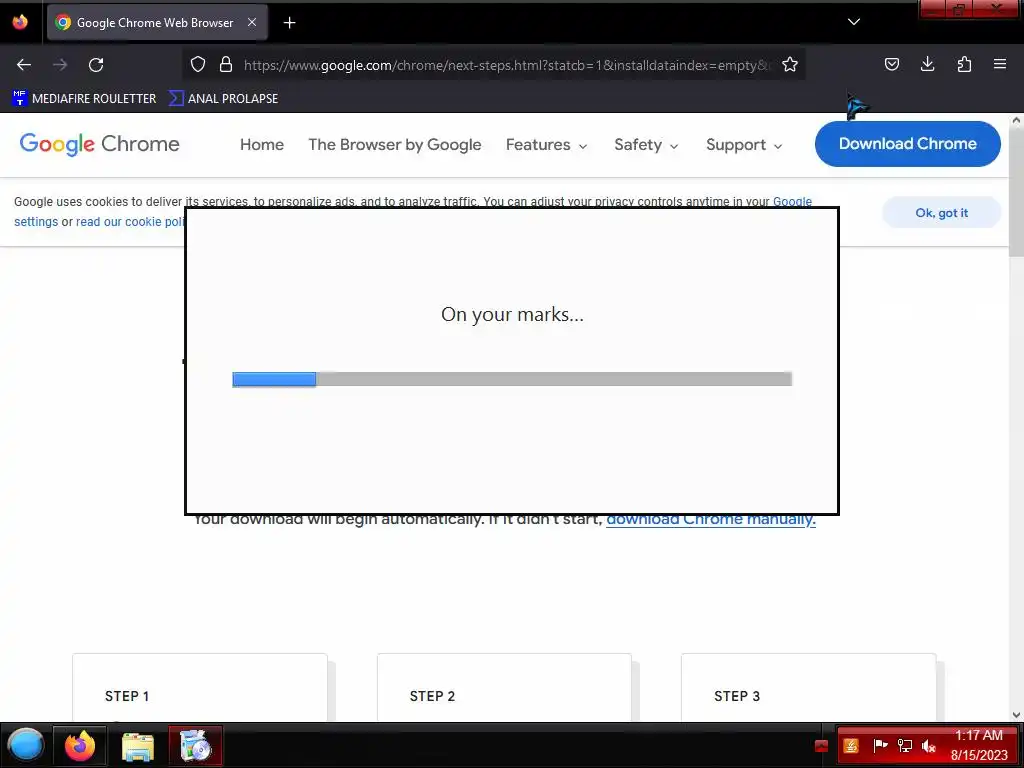Reload the current page

[x=96, y=65]
